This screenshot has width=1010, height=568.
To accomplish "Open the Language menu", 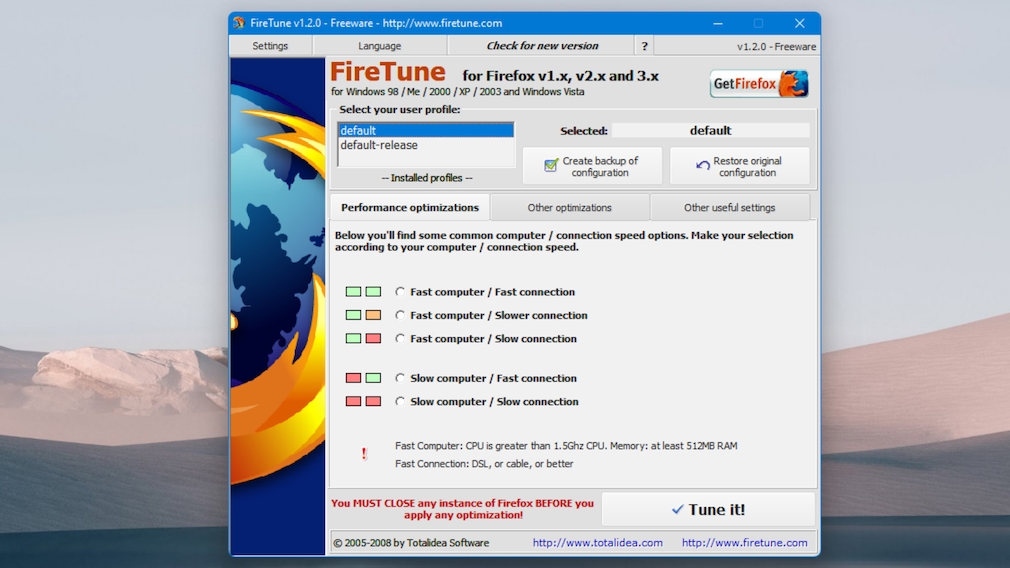I will [x=380, y=46].
